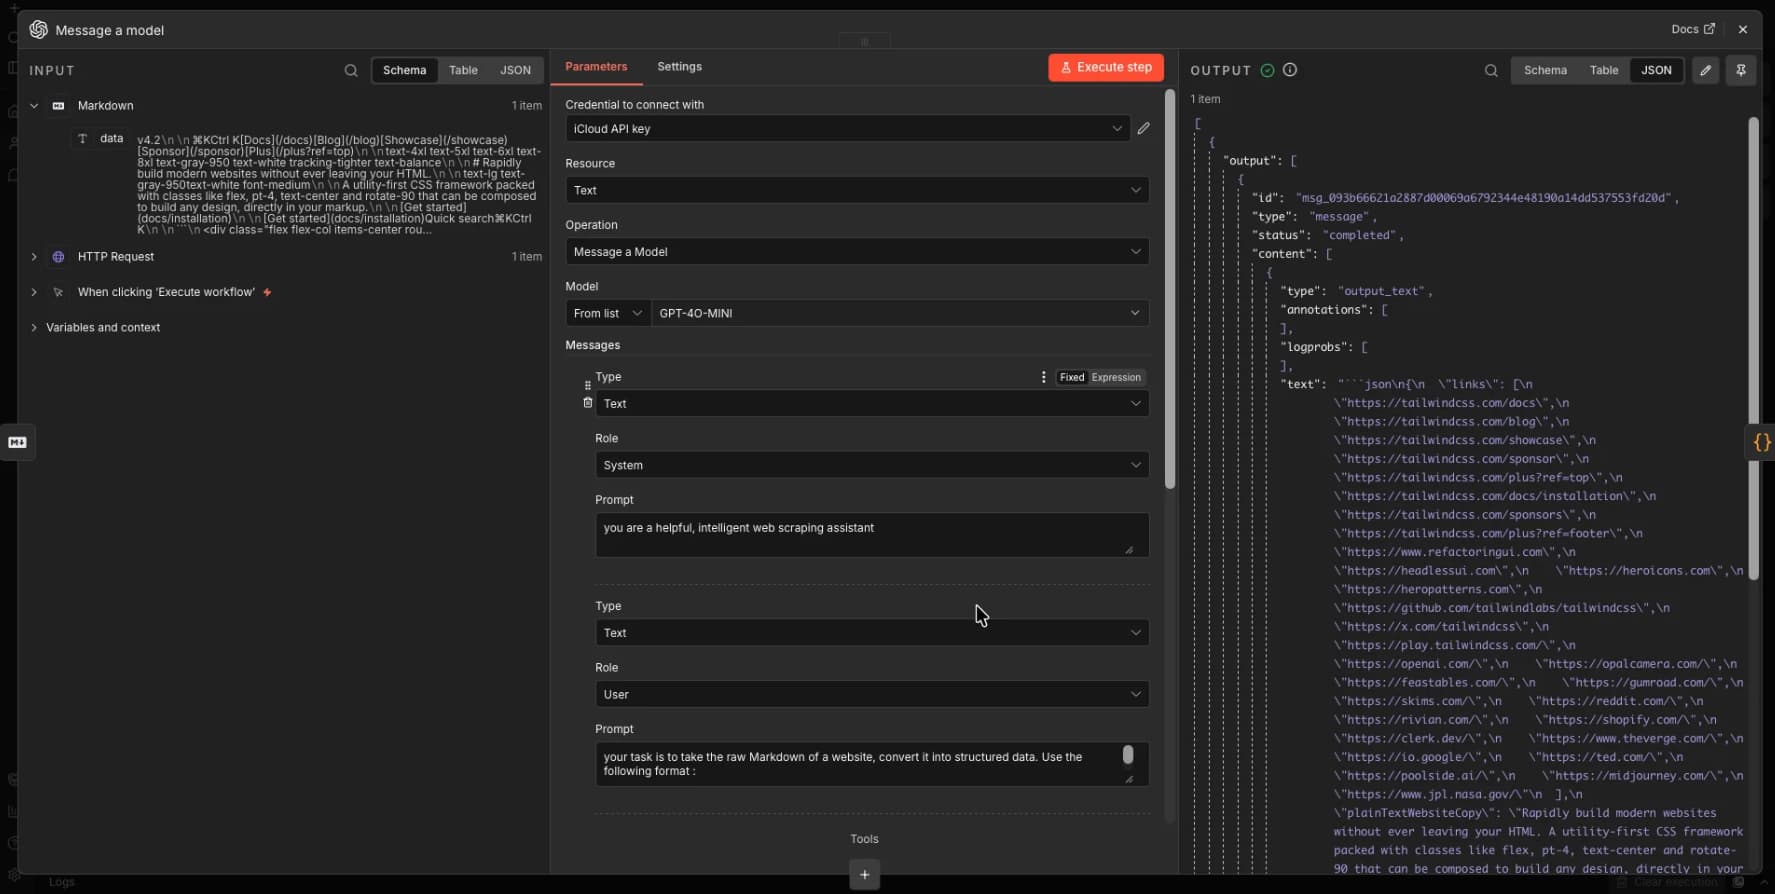Viewport: 1775px width, 894px height.
Task: Open the Docs link
Action: (x=1692, y=29)
